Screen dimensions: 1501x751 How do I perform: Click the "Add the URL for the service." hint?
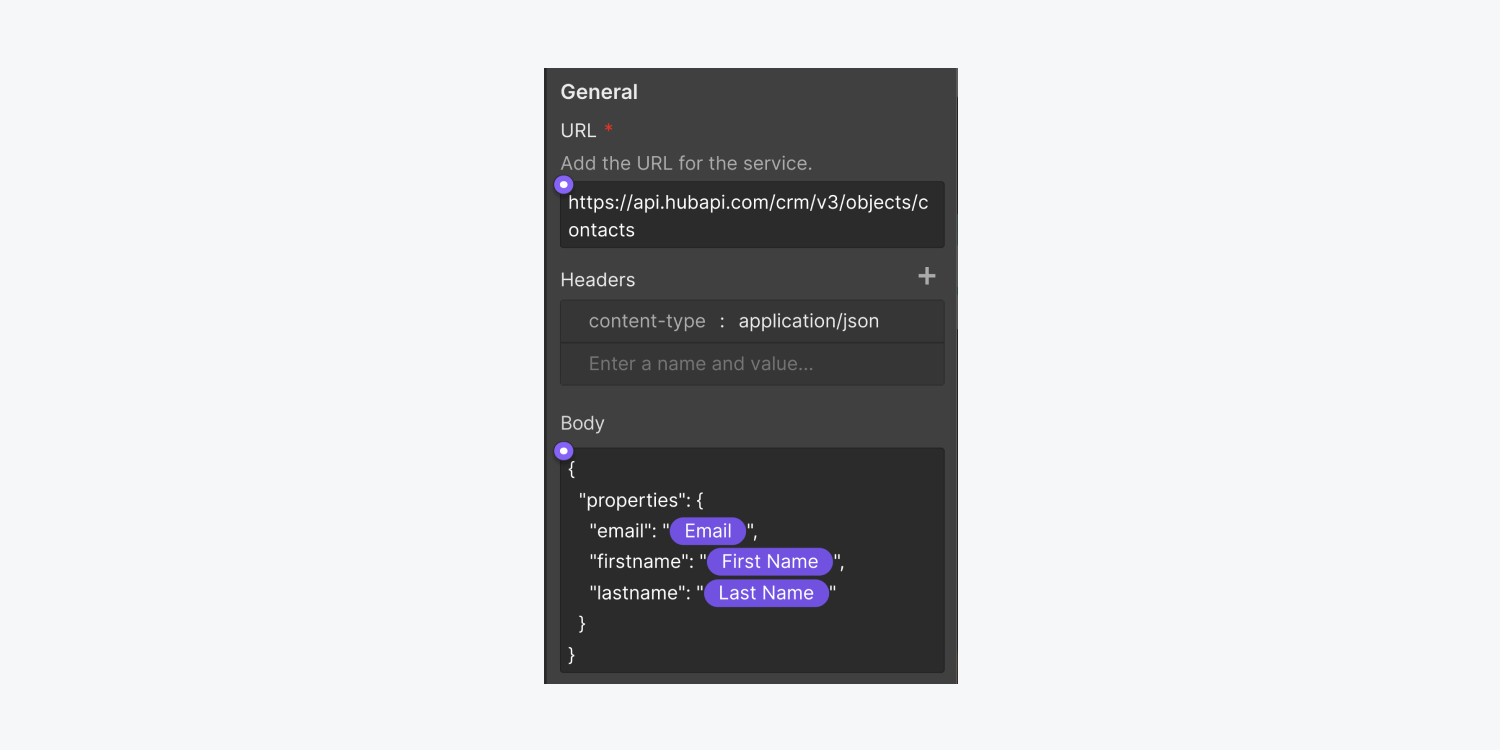click(686, 163)
